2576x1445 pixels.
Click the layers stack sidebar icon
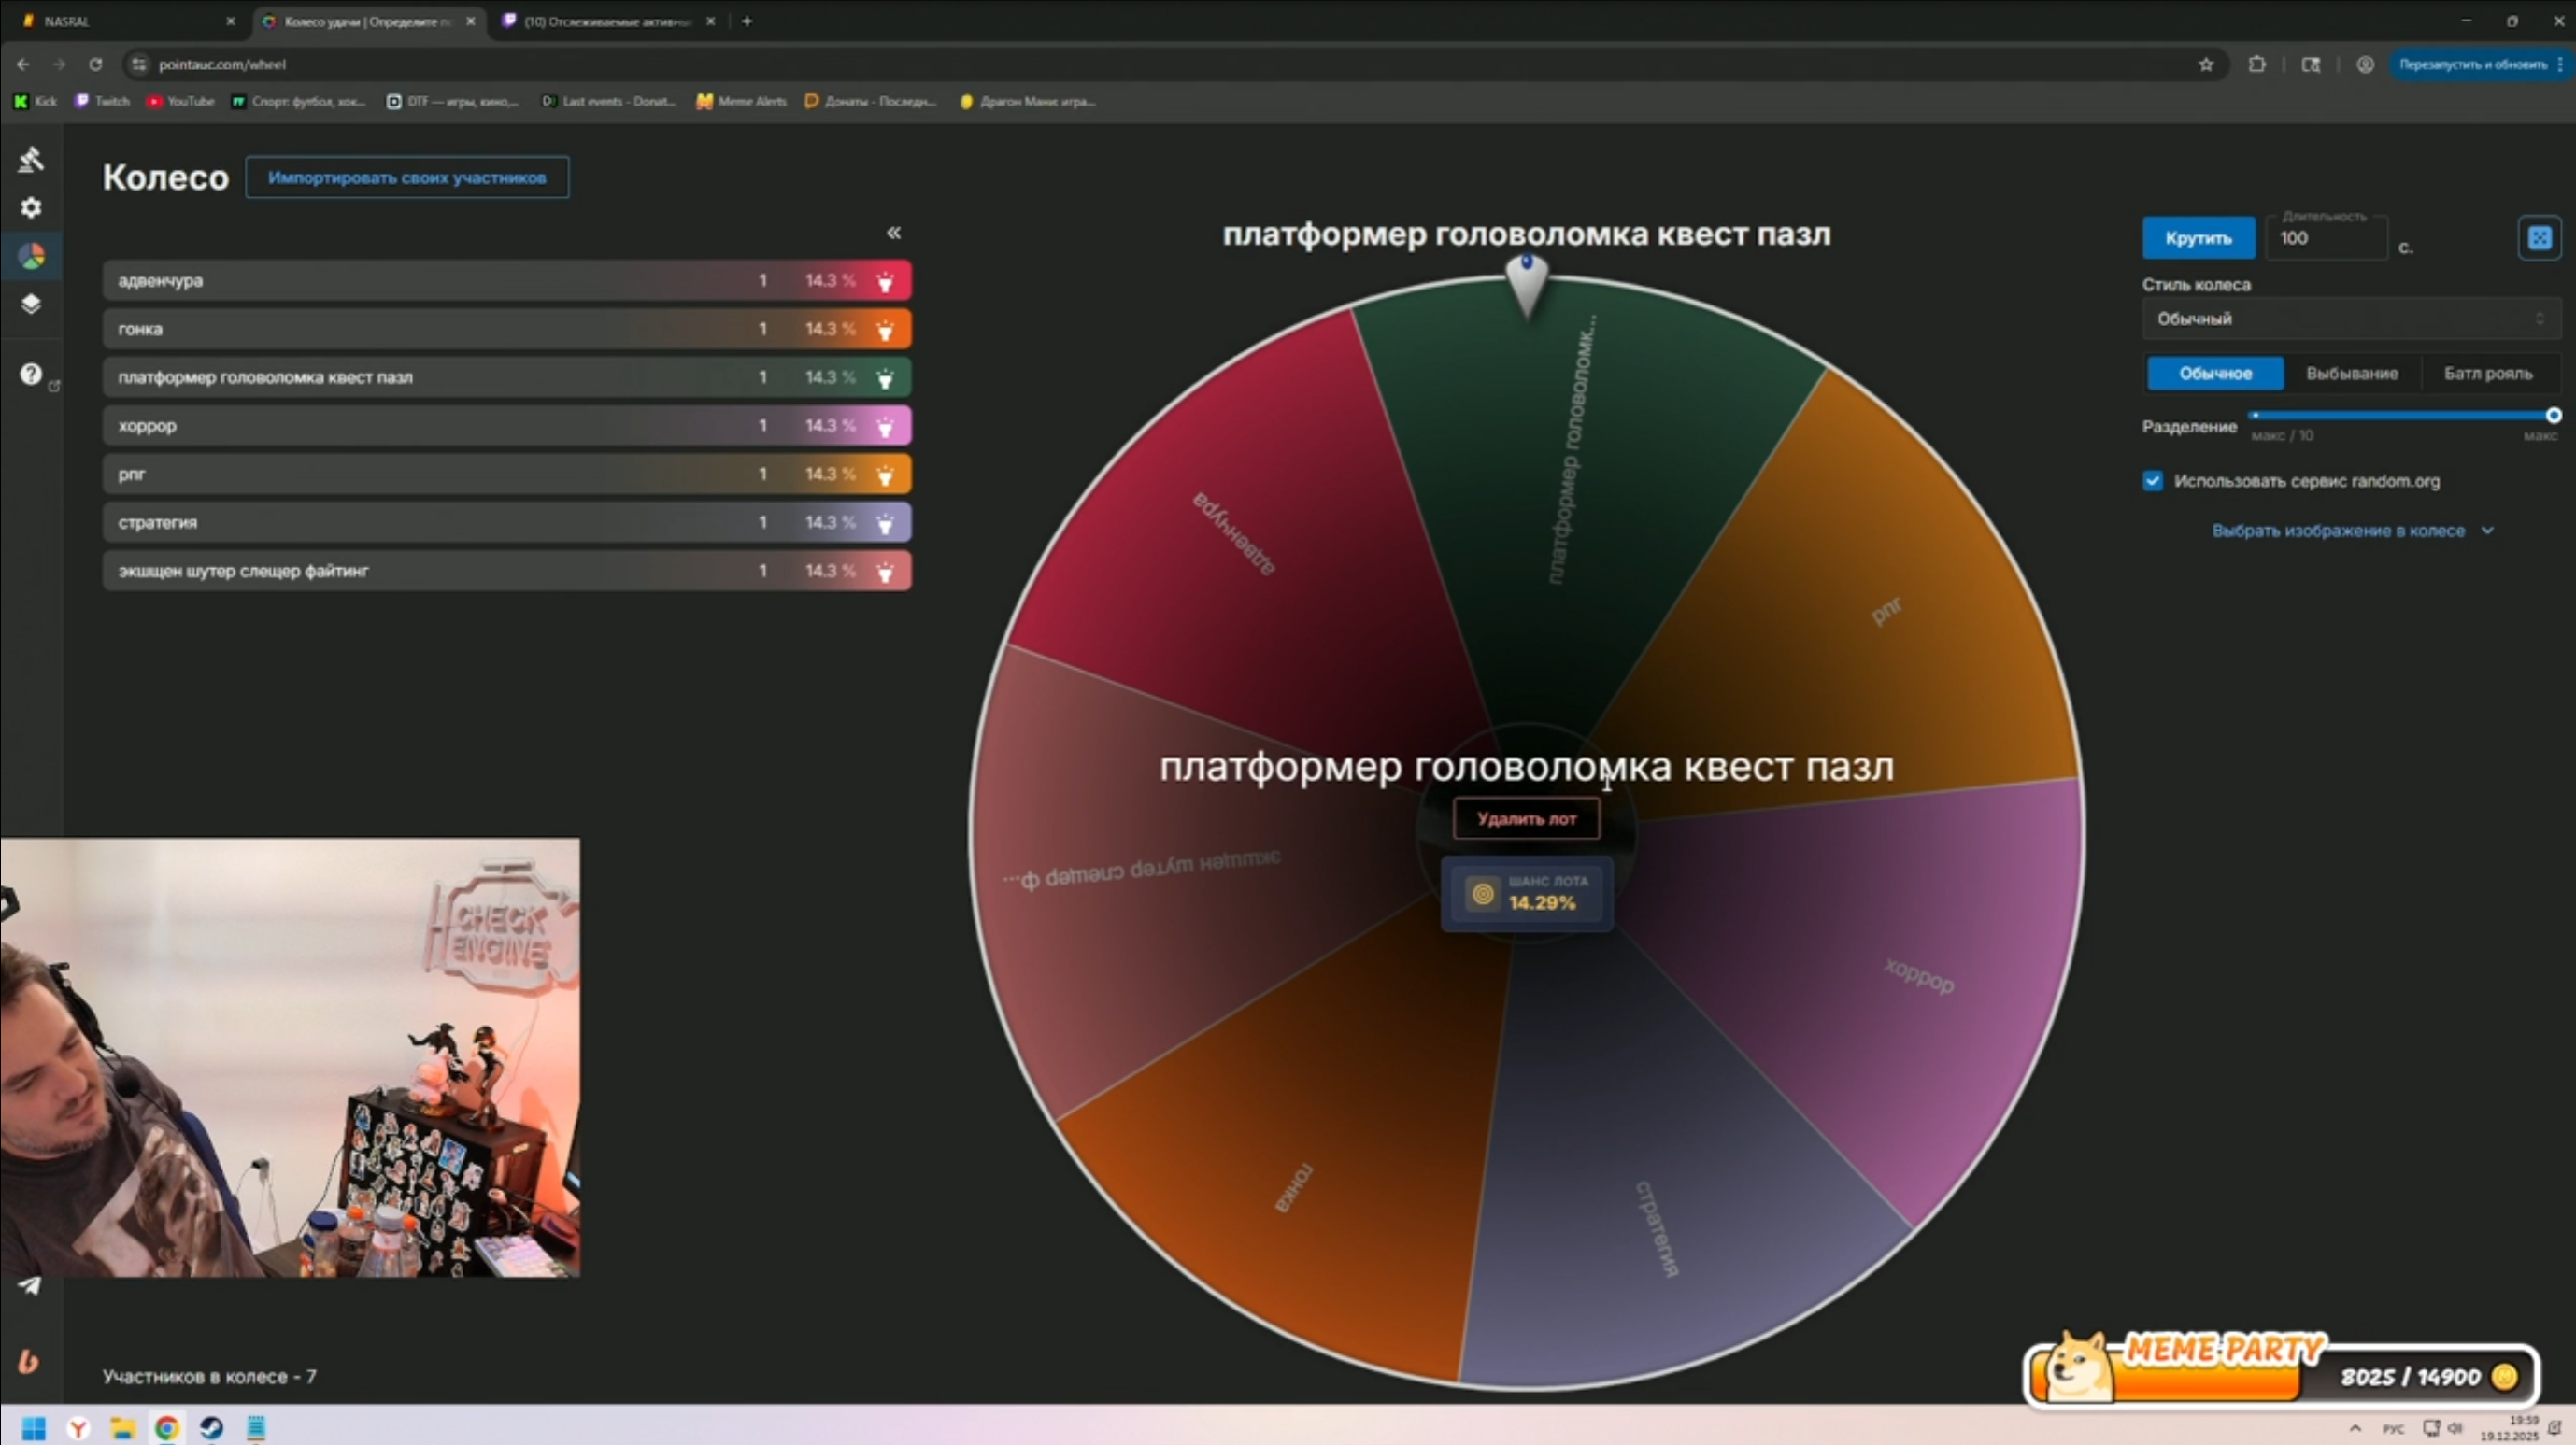(x=31, y=304)
